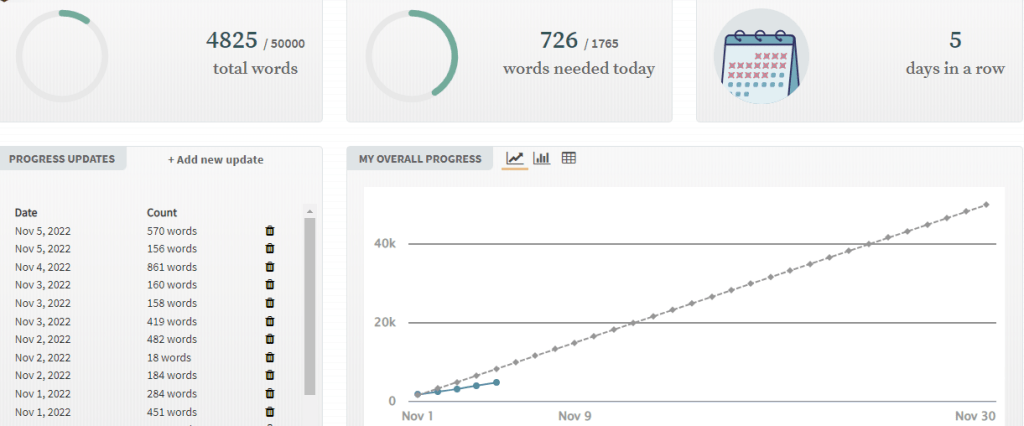Delete the 419 words update
1024x426 pixels.
point(269,321)
